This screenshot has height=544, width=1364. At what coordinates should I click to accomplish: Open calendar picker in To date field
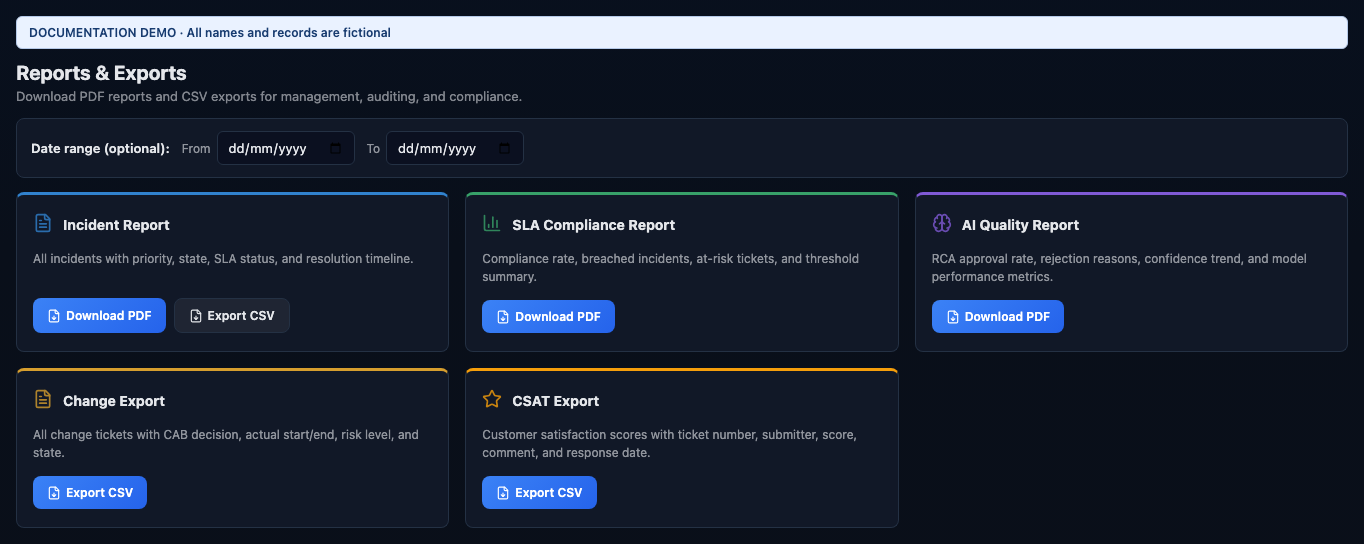click(x=504, y=148)
